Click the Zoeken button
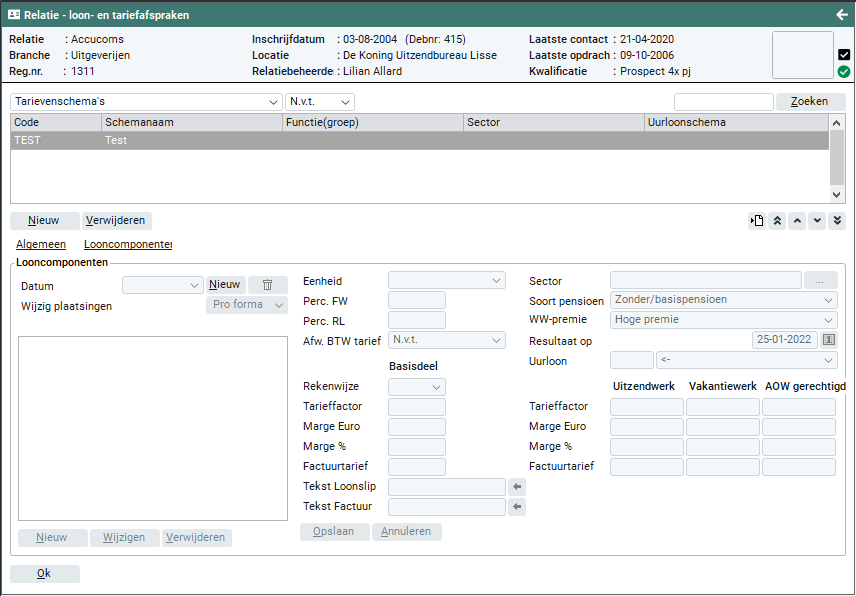This screenshot has height=596, width=856. tap(809, 102)
